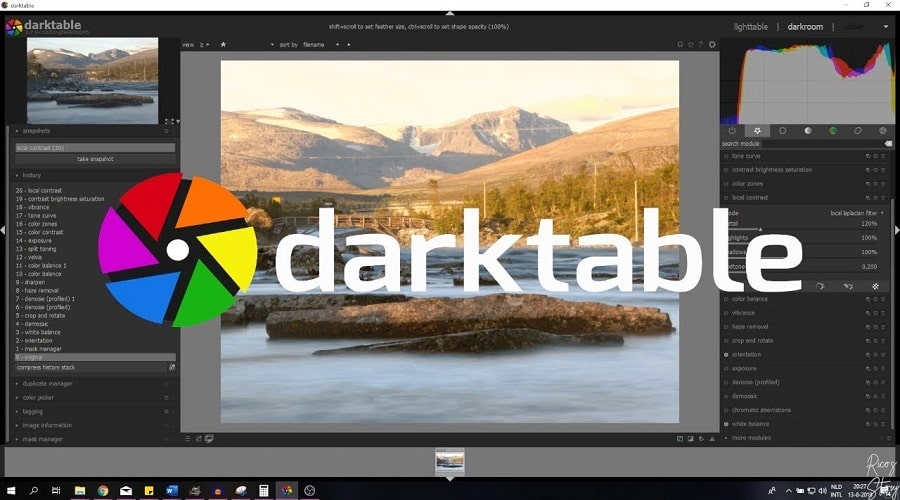Click the styles icon below image
This screenshot has width=900, height=500.
click(x=199, y=439)
